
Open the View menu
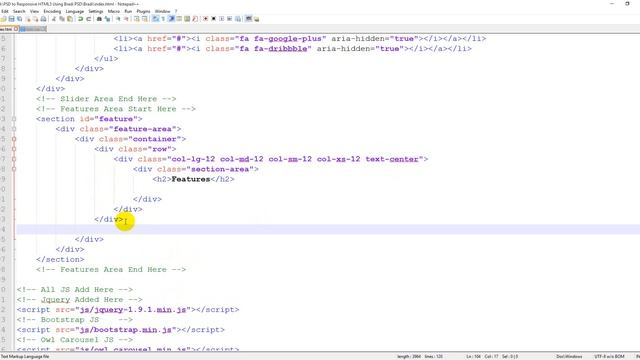[x=34, y=11]
